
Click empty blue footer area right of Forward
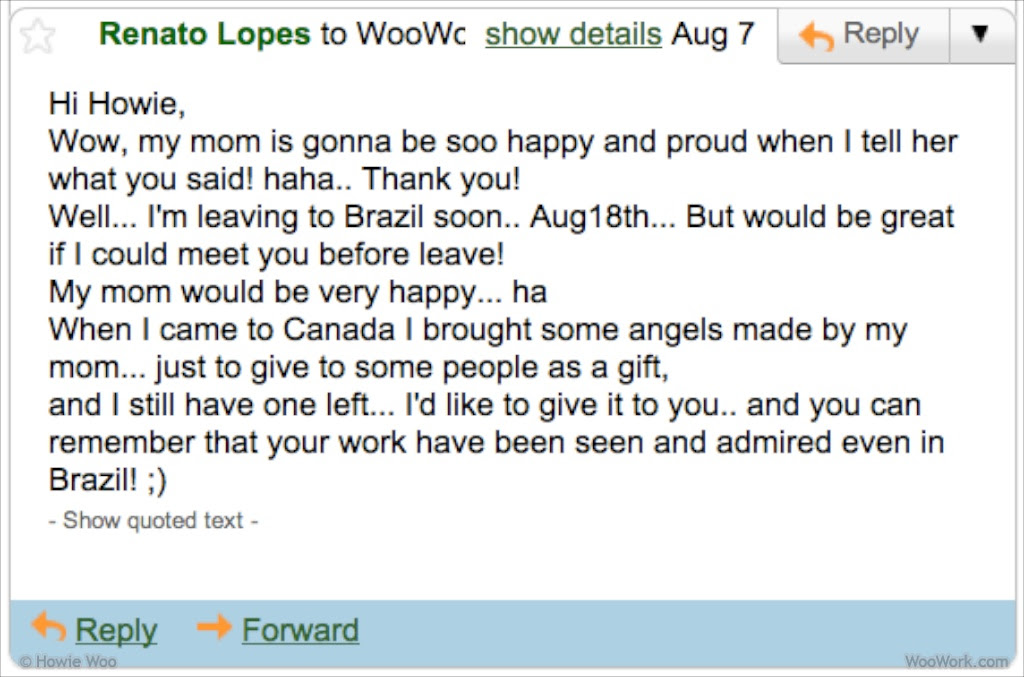(686, 630)
